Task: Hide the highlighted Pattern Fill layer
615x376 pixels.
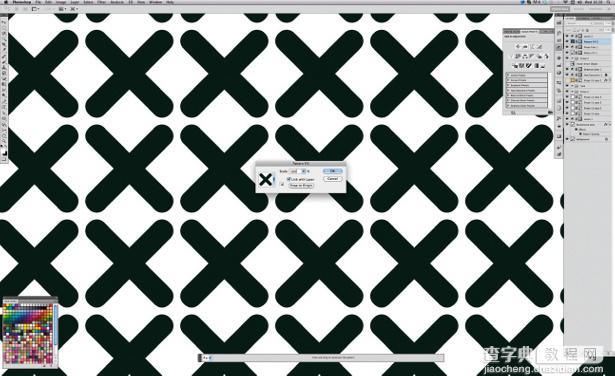Action: [x=567, y=41]
